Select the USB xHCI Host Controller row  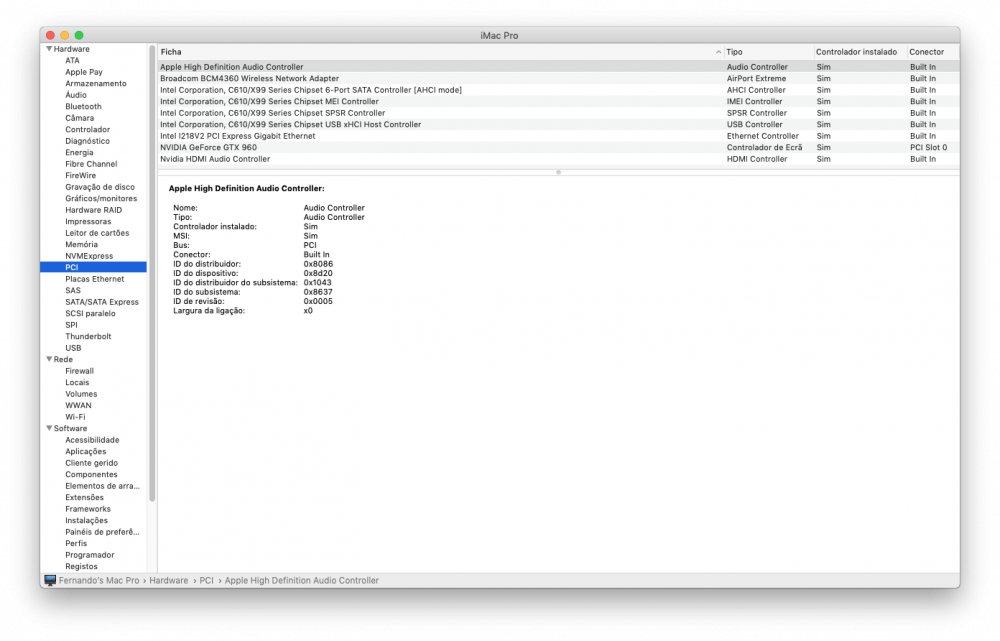pyautogui.click(x=558, y=124)
